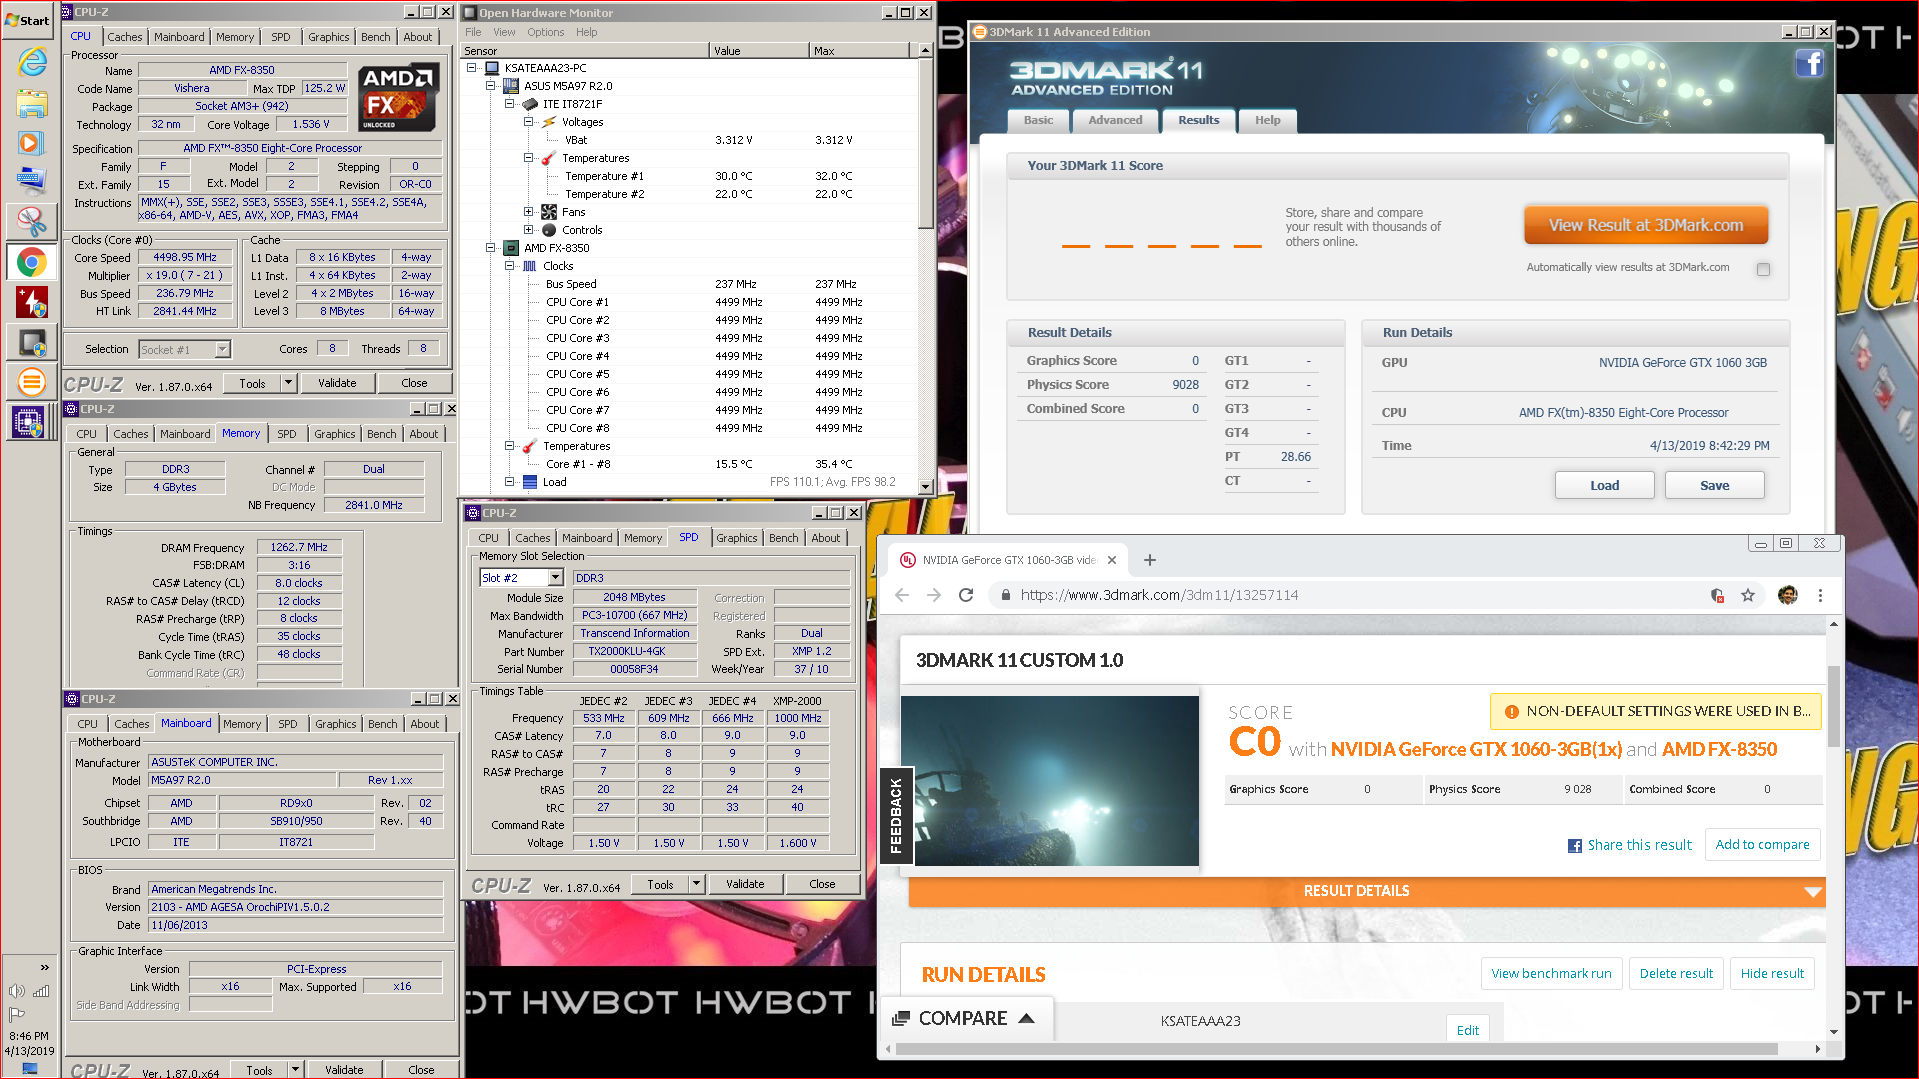Image resolution: width=1919 pixels, height=1079 pixels.
Task: Click the Start button
Action: tap(28, 20)
